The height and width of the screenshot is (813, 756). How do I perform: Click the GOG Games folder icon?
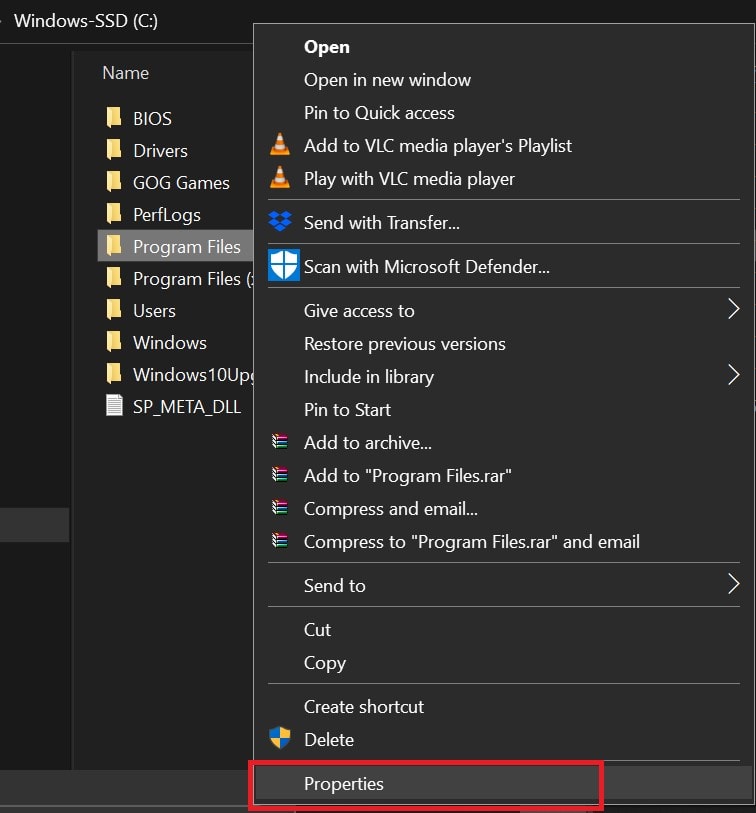click(x=114, y=182)
